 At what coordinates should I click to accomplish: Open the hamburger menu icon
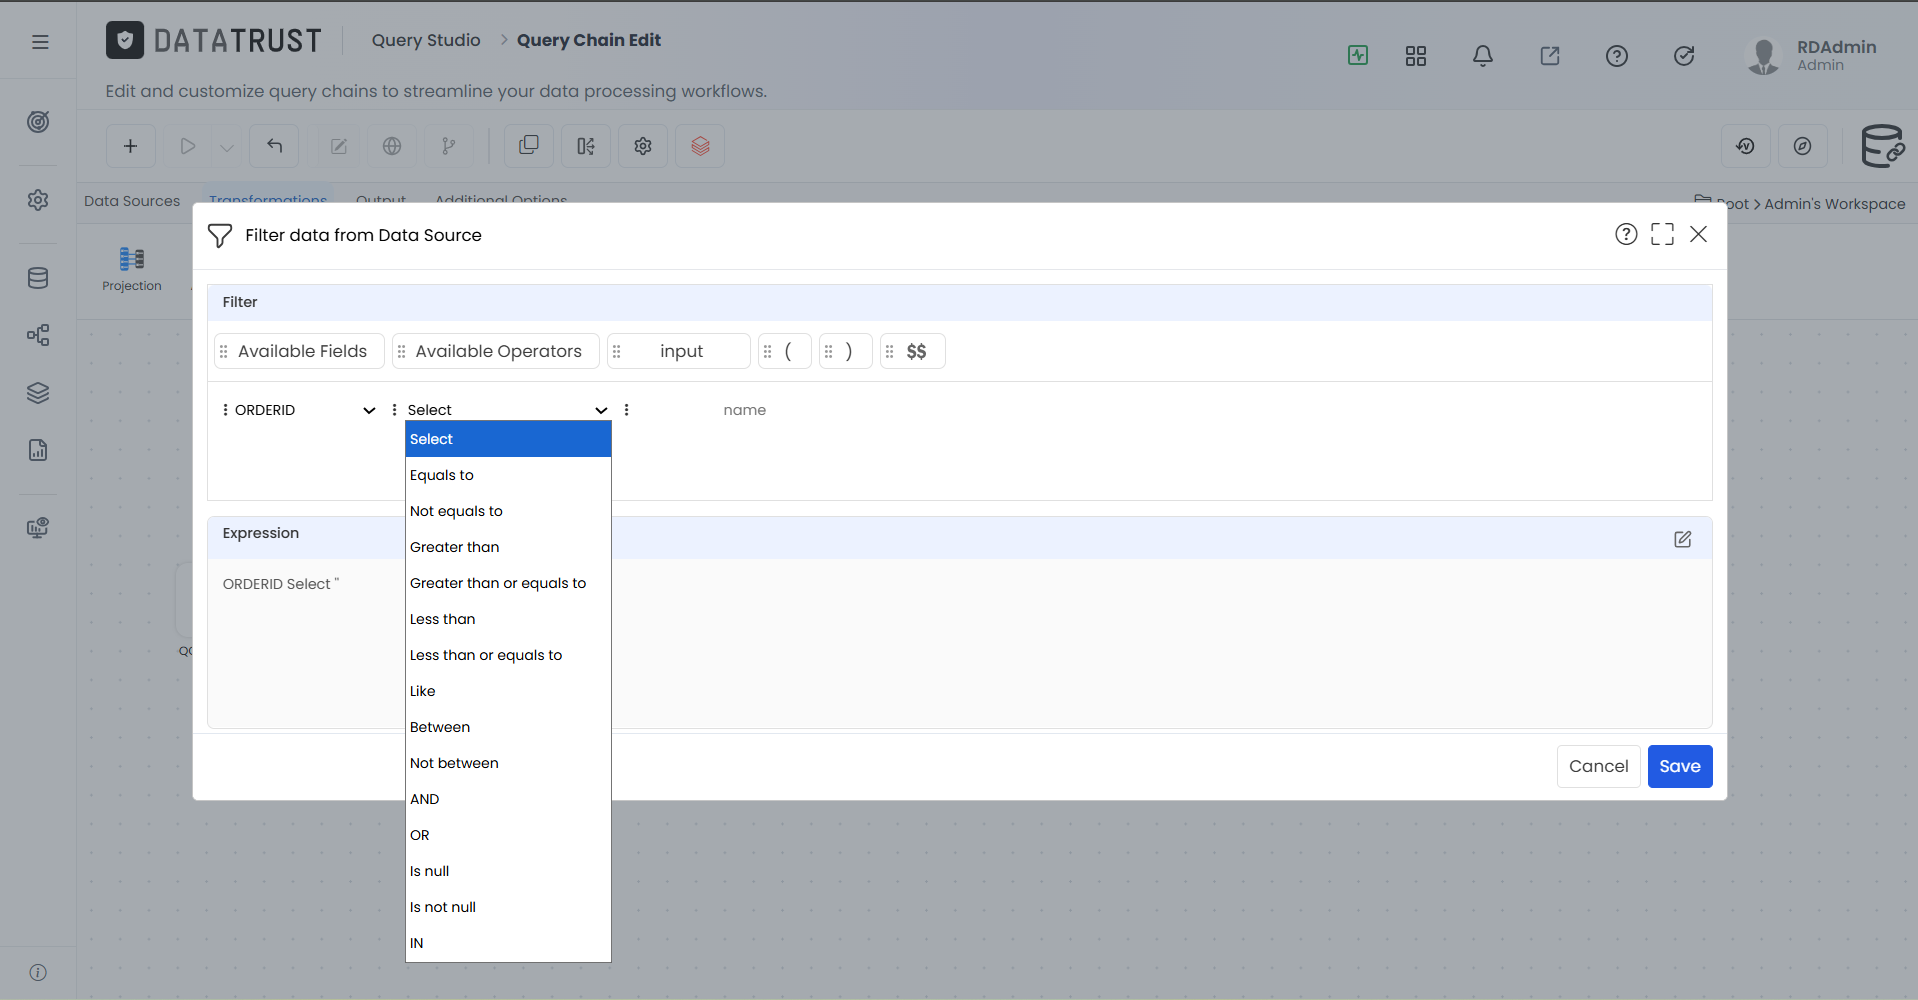(x=40, y=42)
